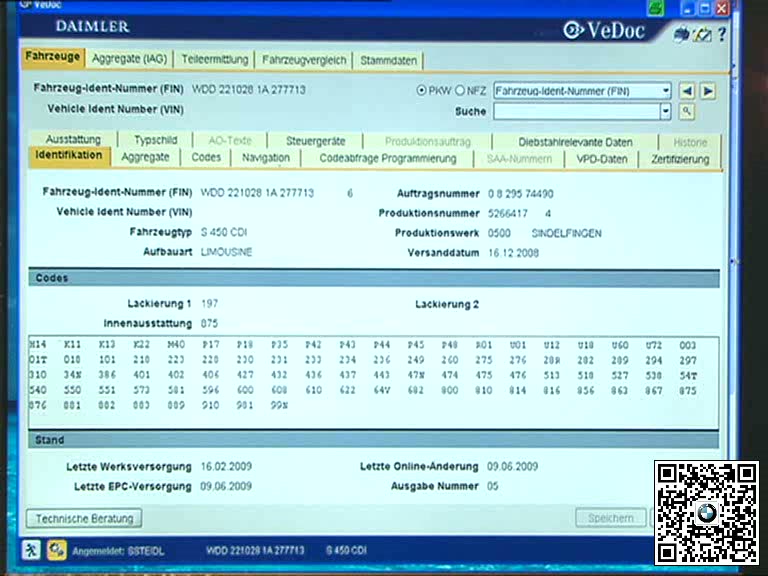Open the Teileermittlung tab
The width and height of the screenshot is (768, 576).
click(x=215, y=60)
